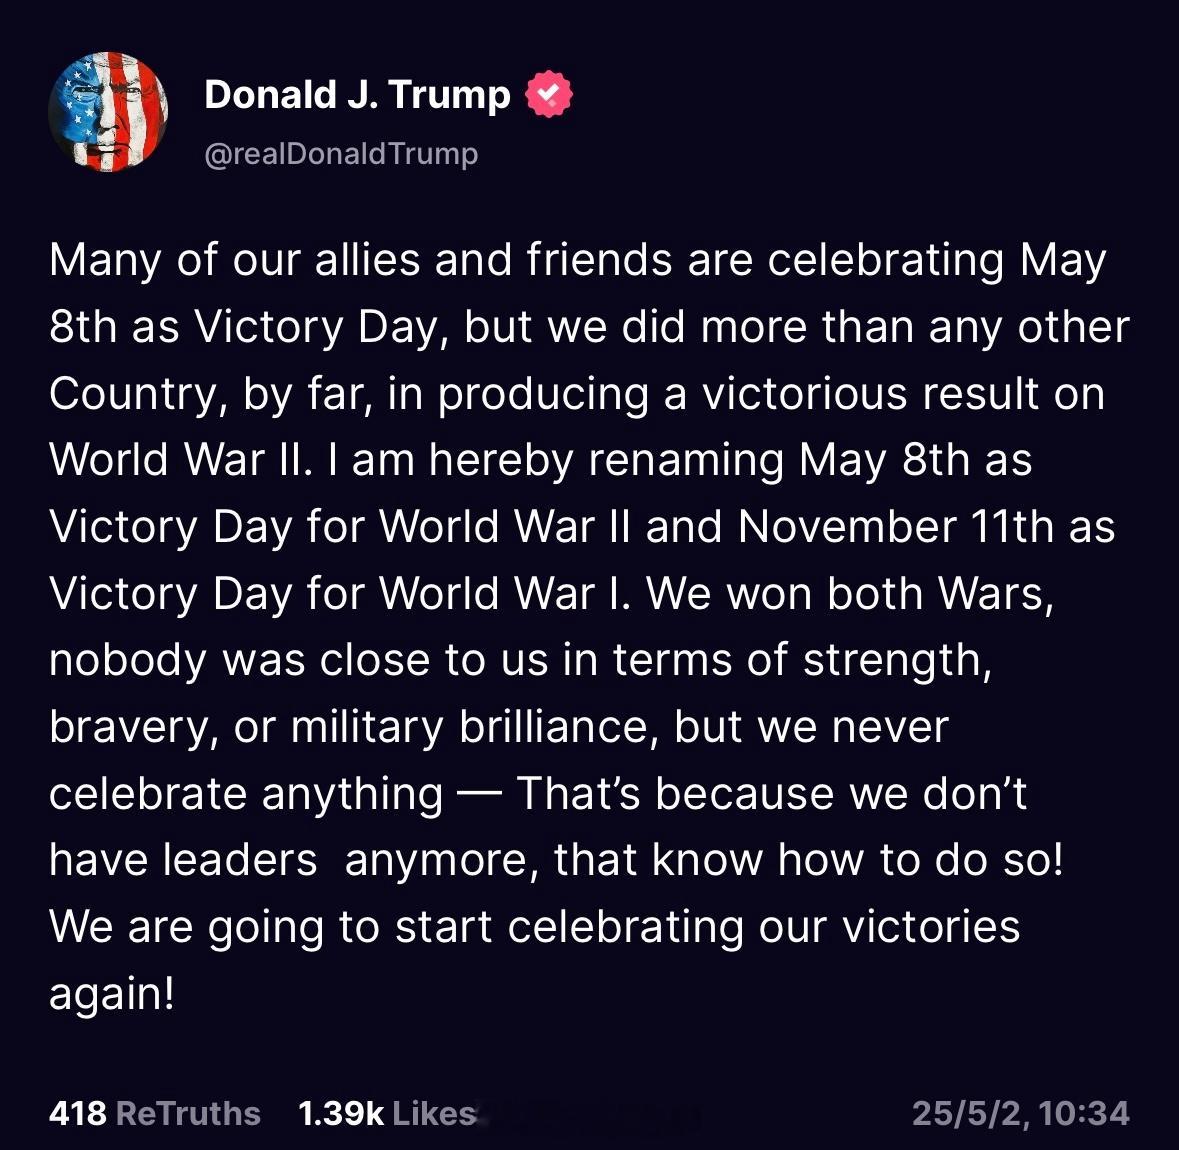Click the words "military brilliance"

click(x=469, y=727)
